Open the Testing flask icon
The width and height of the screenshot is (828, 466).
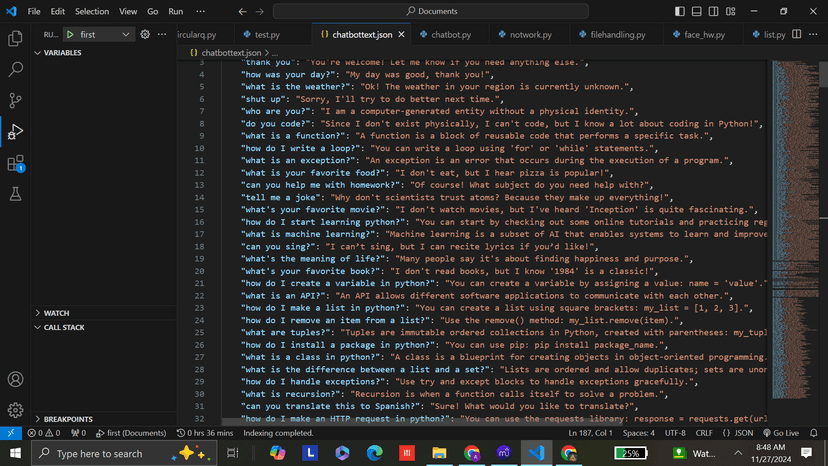pyautogui.click(x=15, y=194)
